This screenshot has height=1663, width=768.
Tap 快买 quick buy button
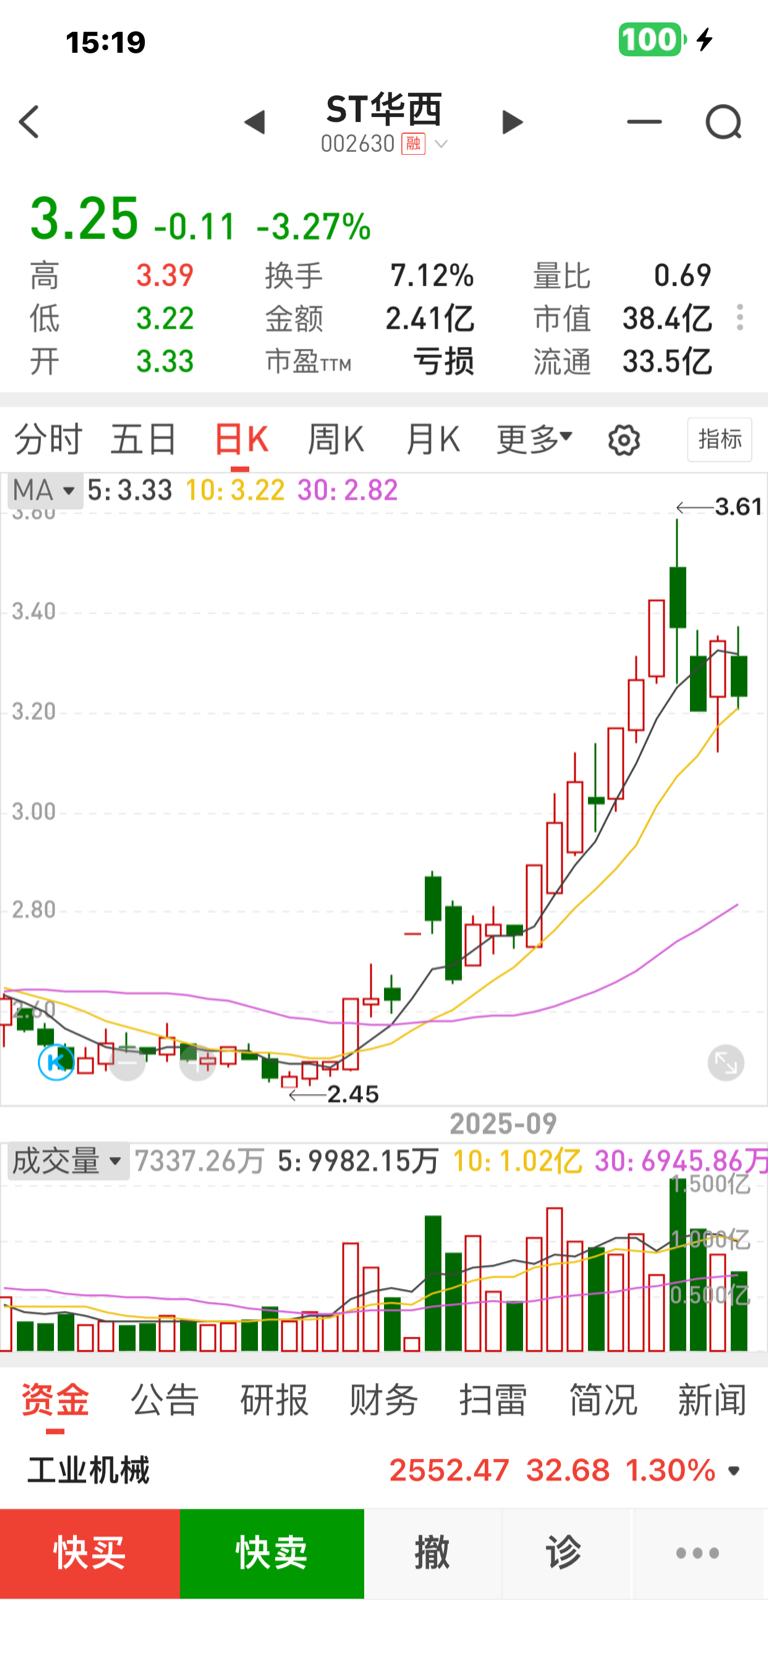[x=90, y=1553]
